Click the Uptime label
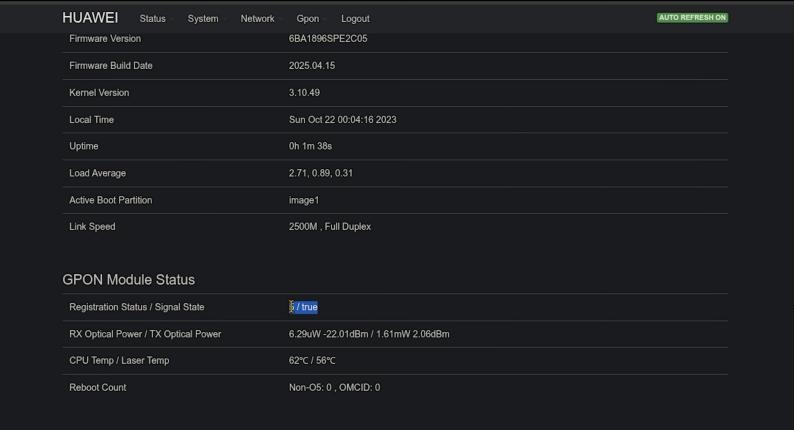The image size is (794, 430). pos(84,146)
